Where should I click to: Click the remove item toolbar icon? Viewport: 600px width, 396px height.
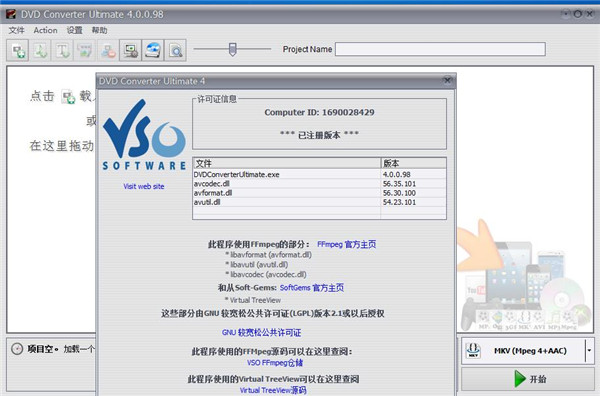click(x=108, y=51)
